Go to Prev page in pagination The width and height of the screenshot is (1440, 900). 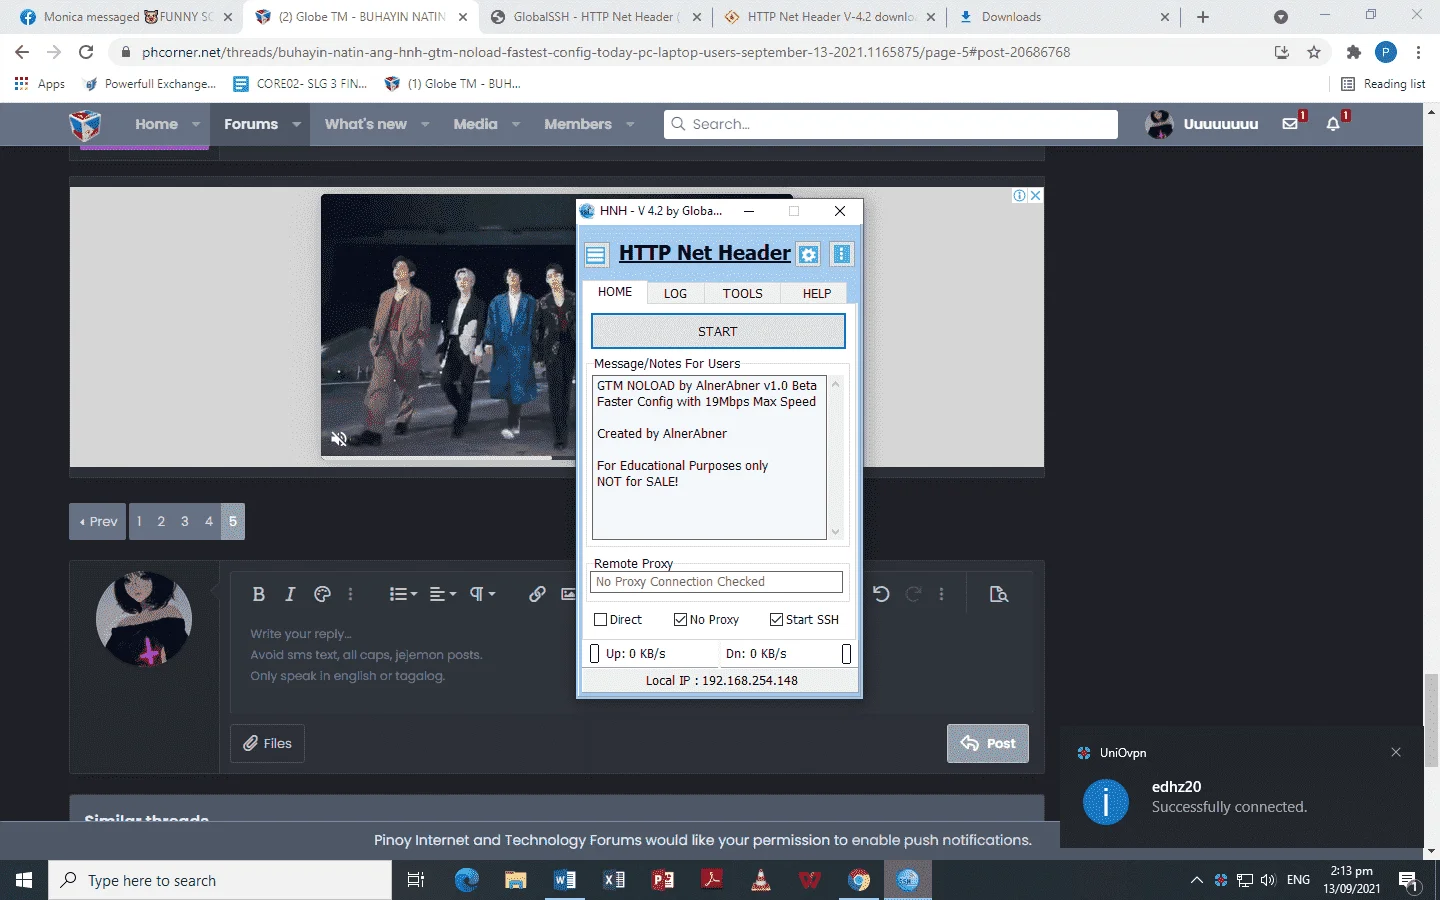[98, 521]
